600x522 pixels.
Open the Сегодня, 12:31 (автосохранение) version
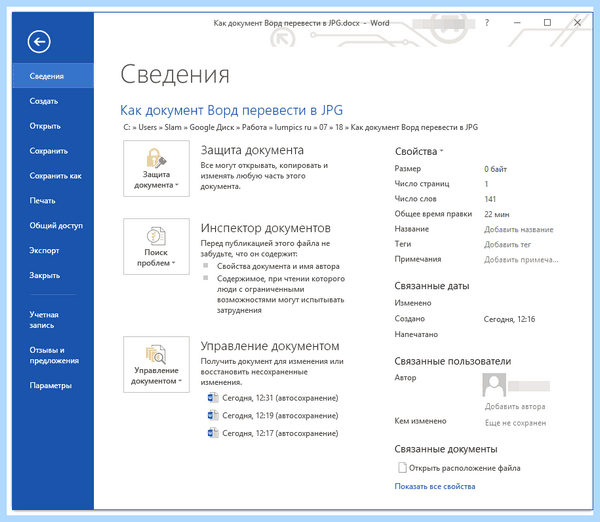[x=280, y=398]
